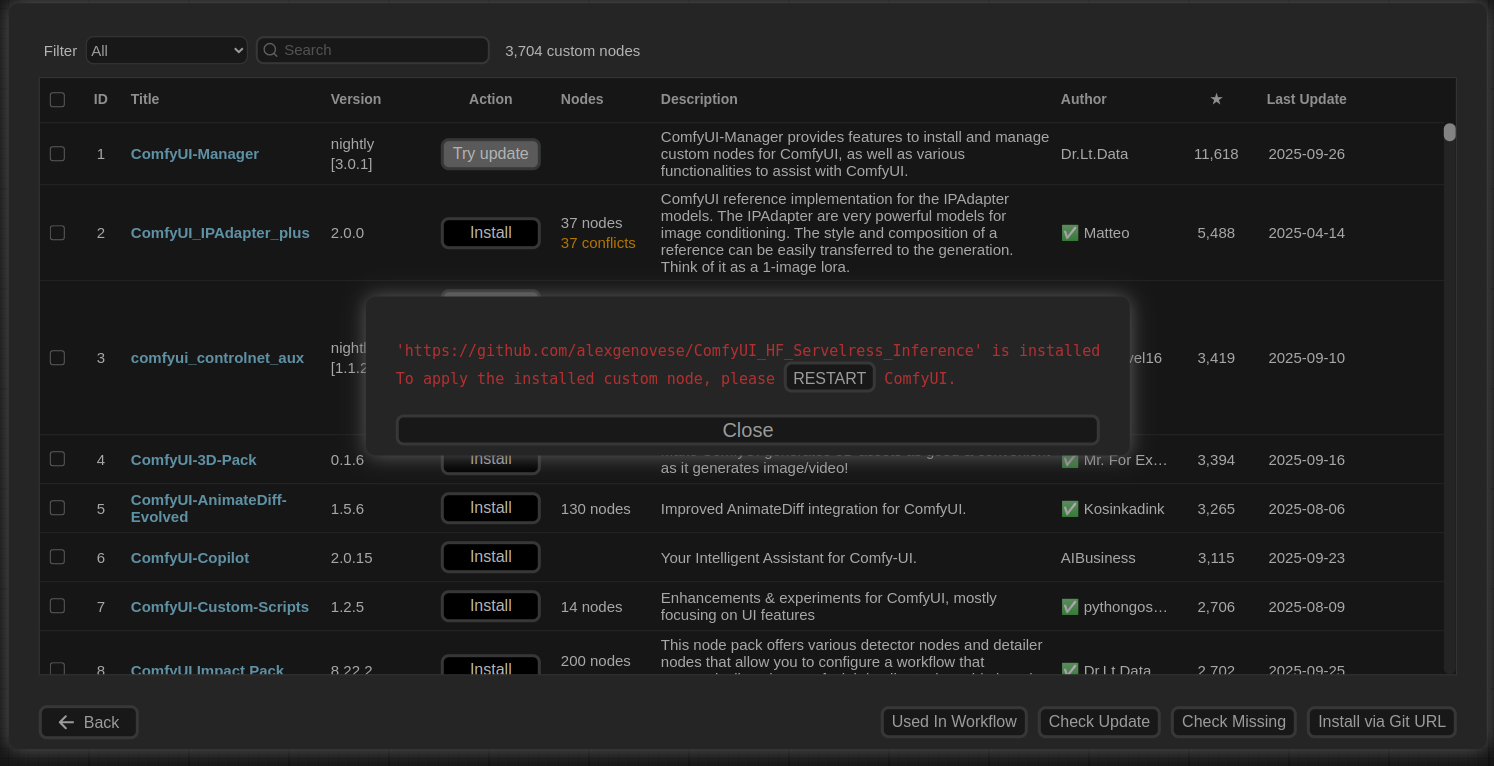Click the back arrow icon on the Back button
Screen dimensions: 1494x766
64,722
